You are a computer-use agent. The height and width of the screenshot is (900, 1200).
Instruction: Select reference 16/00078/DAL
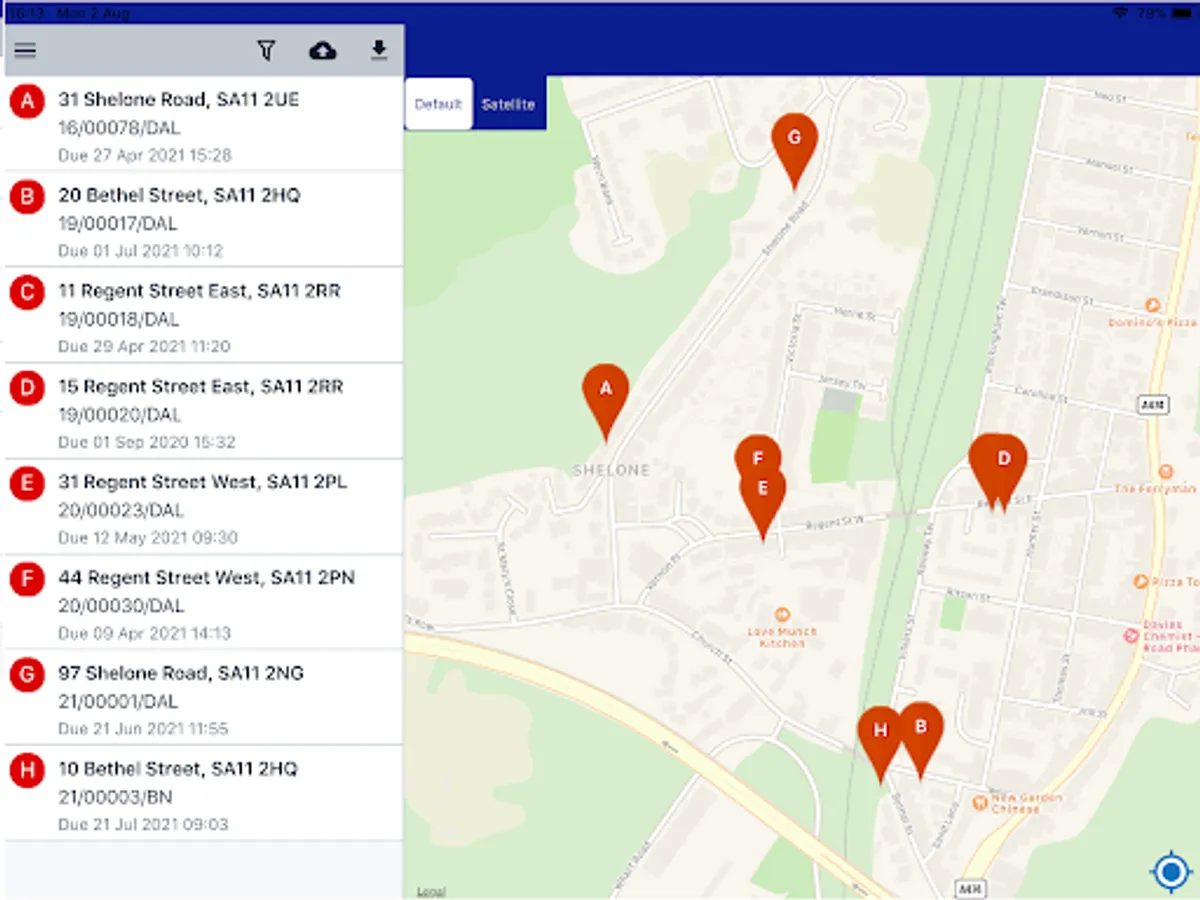[x=118, y=128]
